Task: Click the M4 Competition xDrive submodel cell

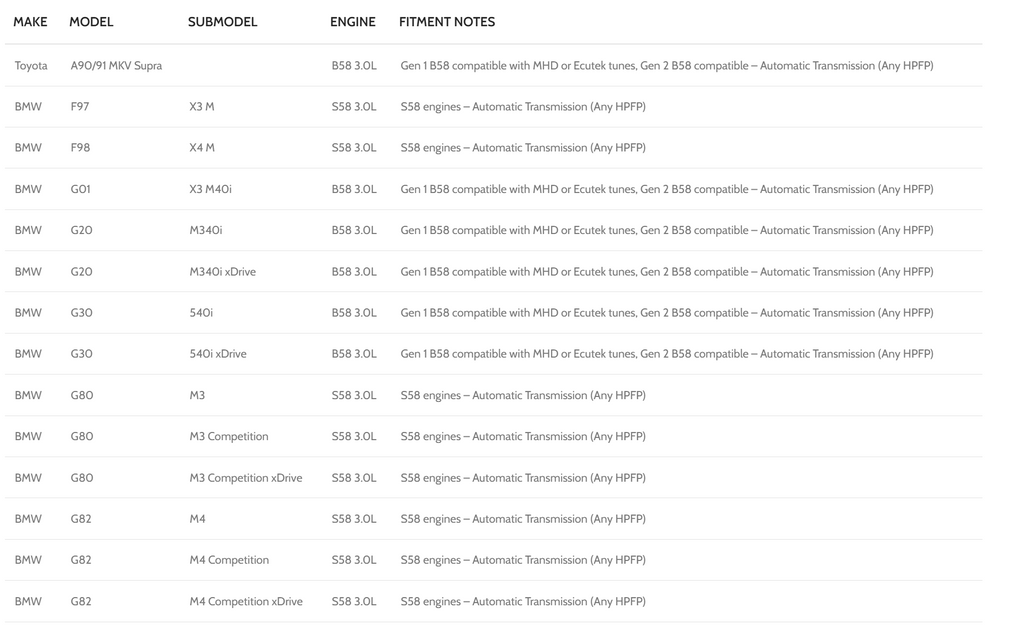Action: click(246, 602)
